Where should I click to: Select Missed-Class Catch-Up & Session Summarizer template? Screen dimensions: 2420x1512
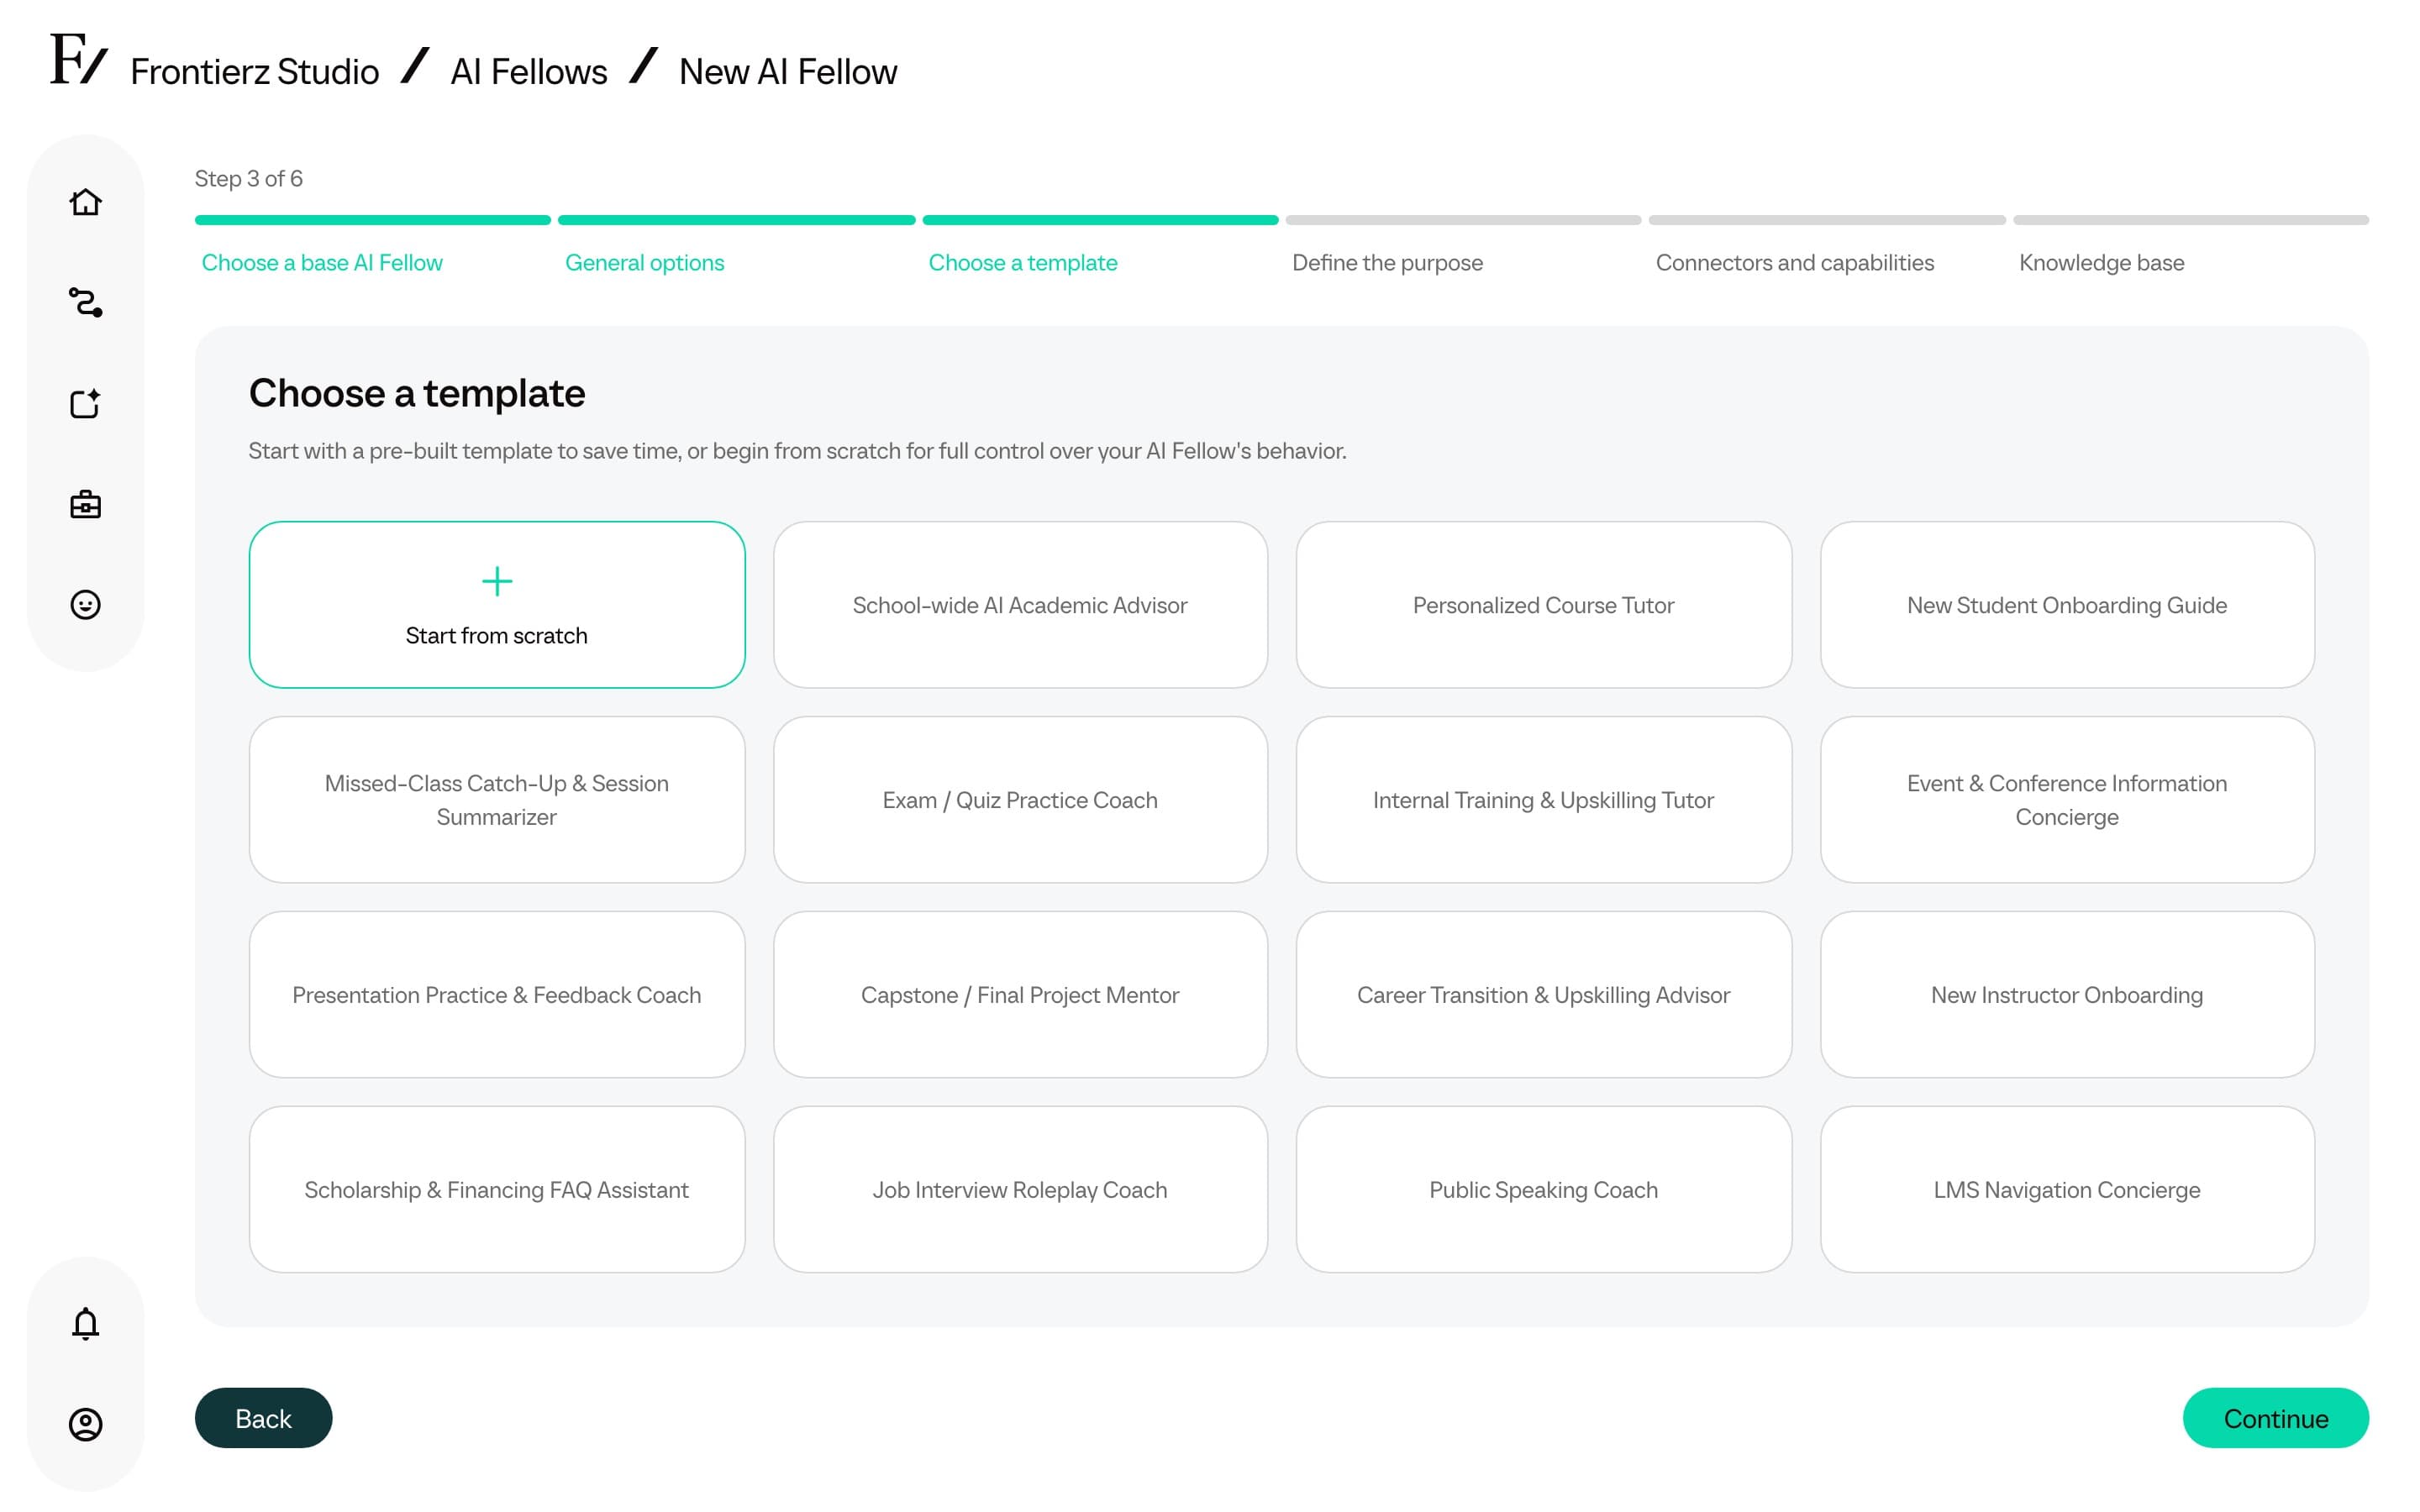coord(497,799)
